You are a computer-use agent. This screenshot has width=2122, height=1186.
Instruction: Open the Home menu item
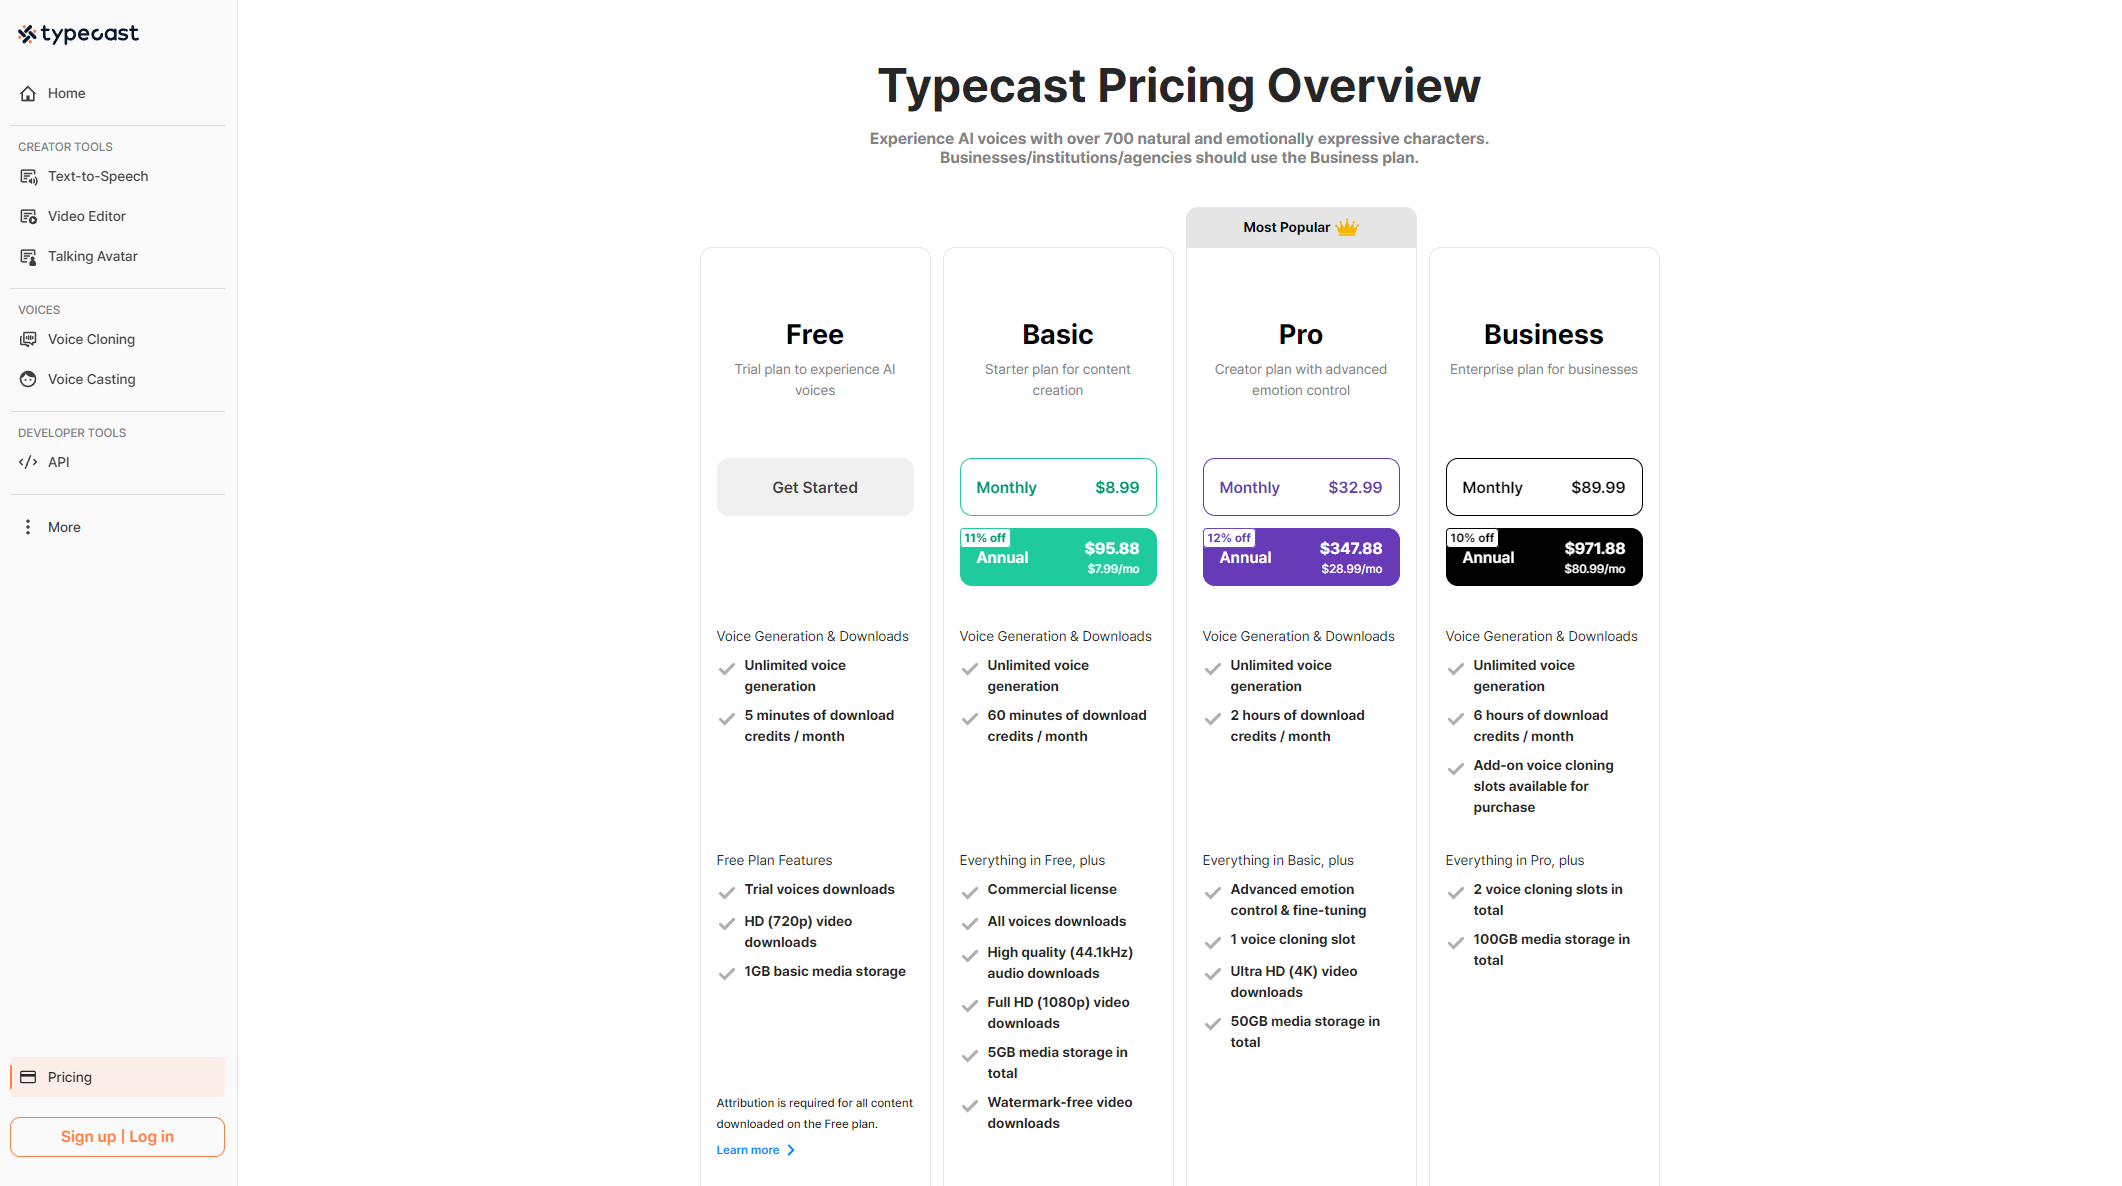pos(67,94)
